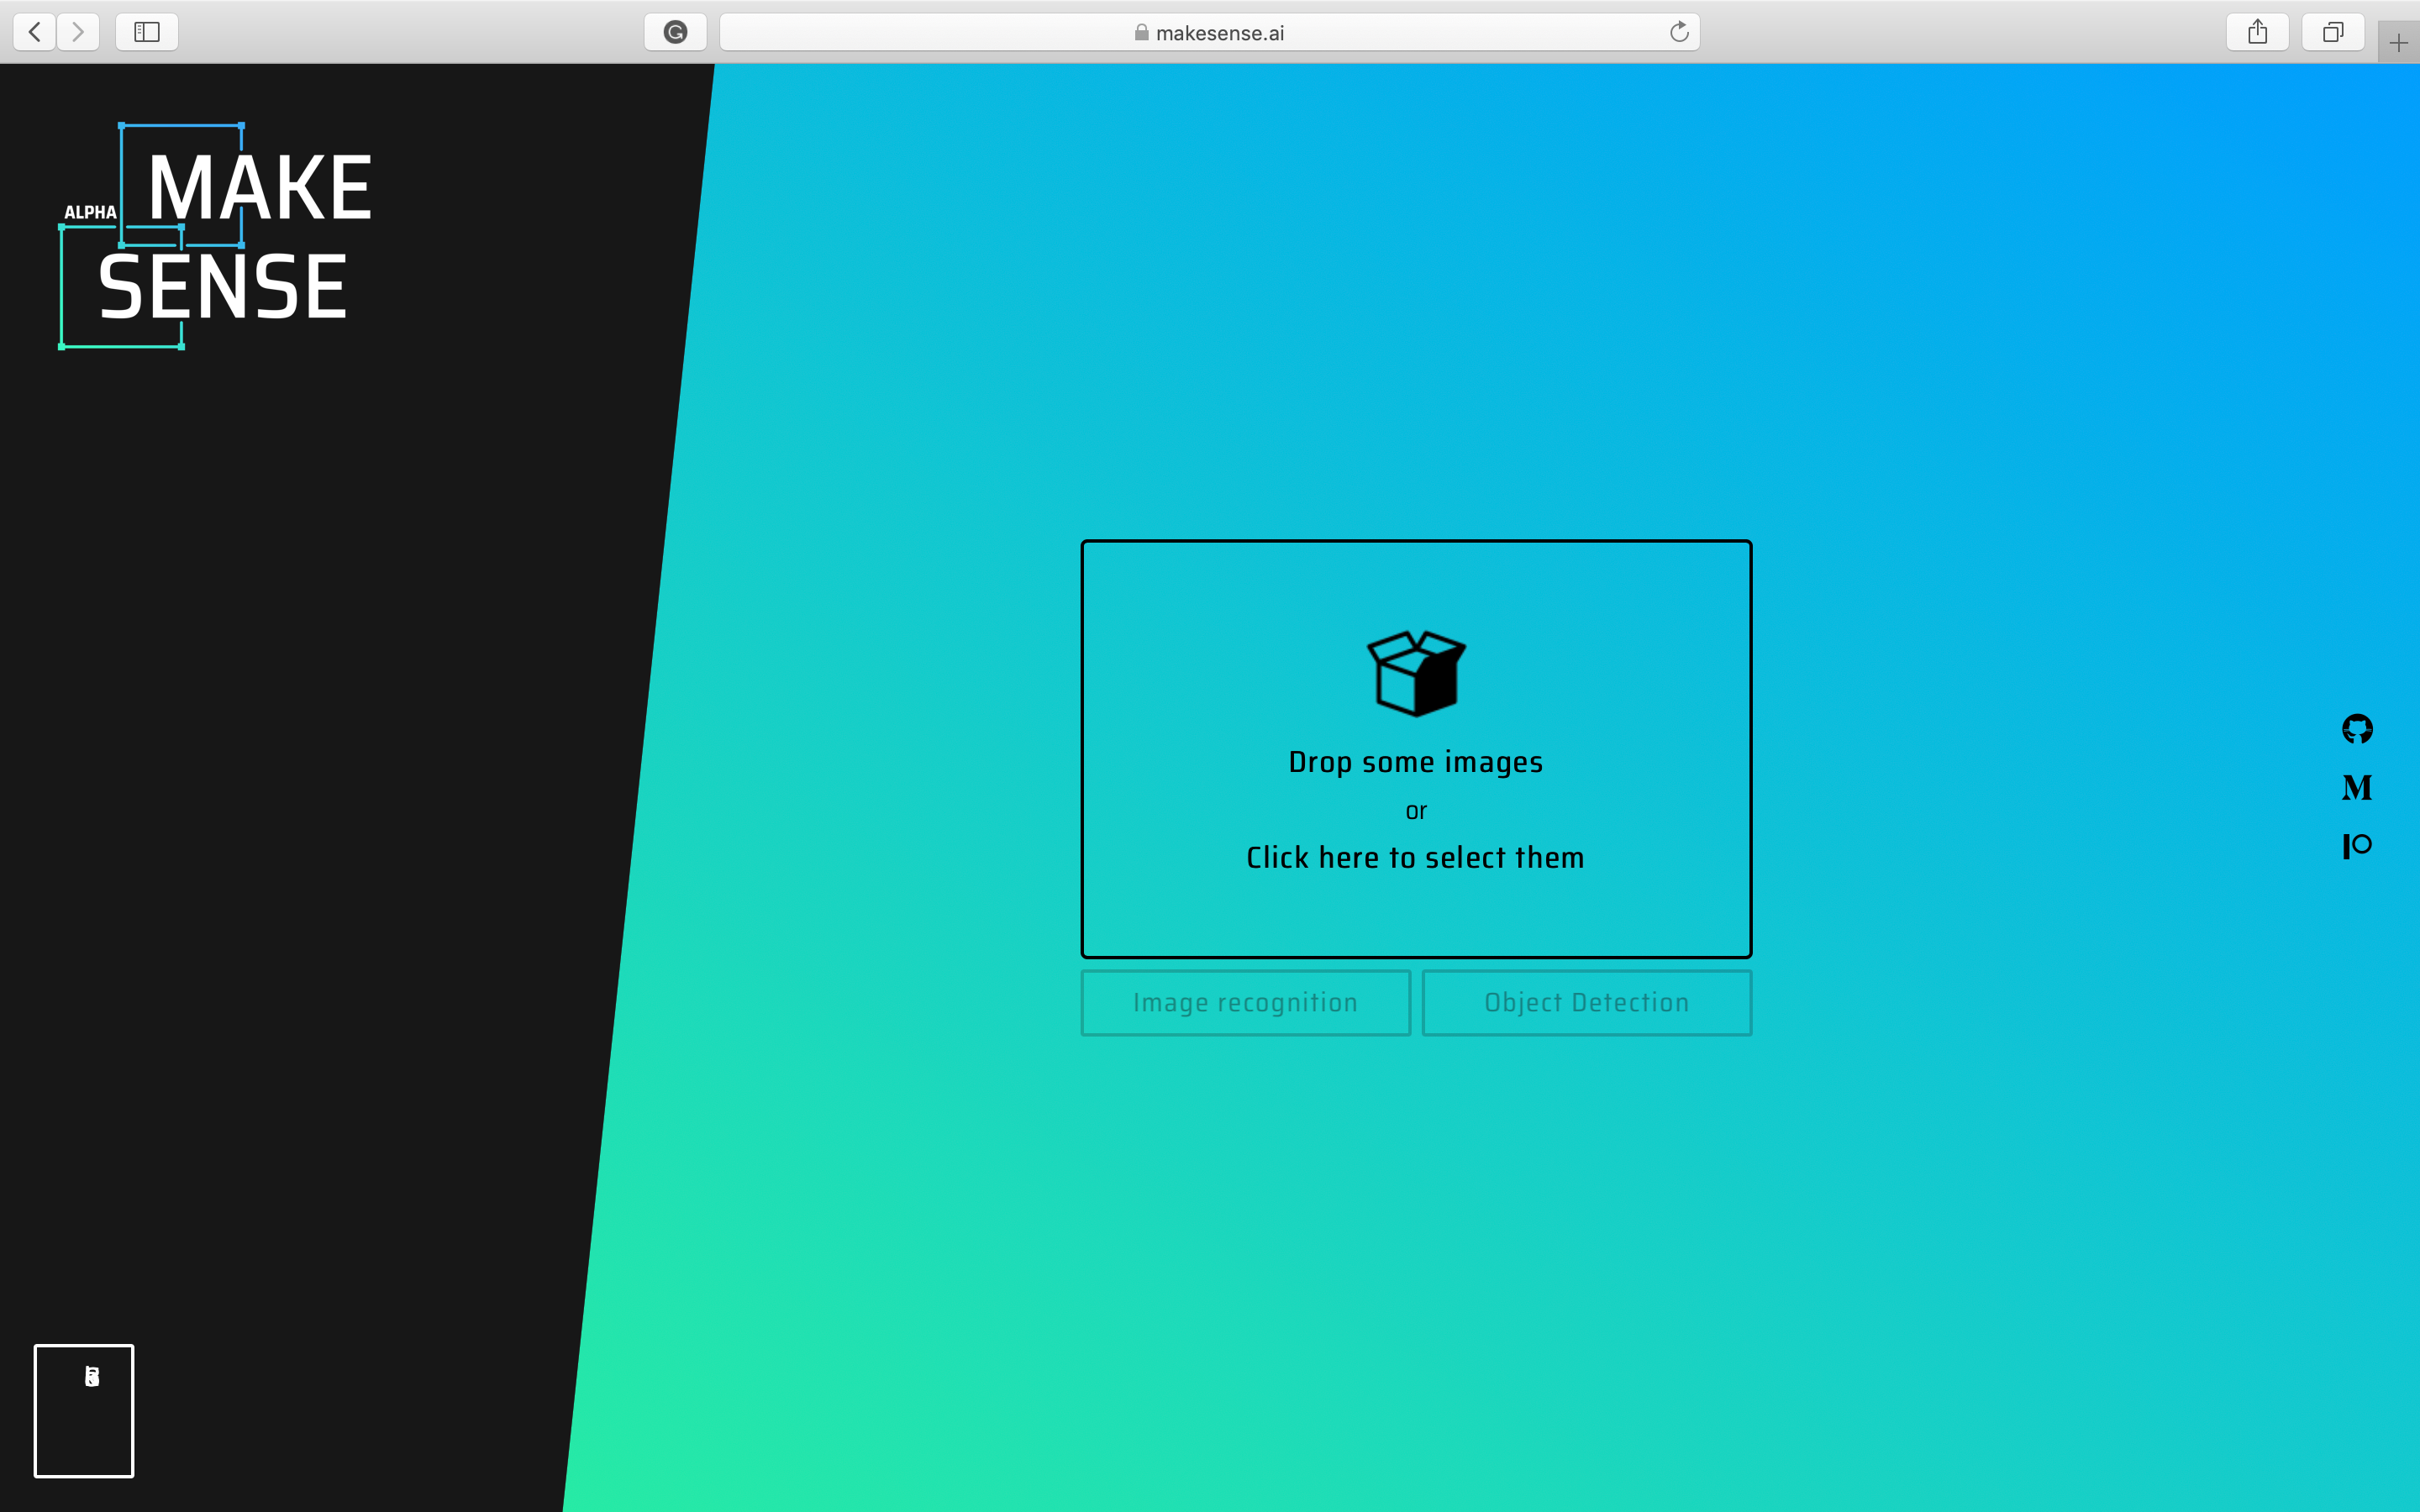This screenshot has width=2420, height=1512.
Task: Open the Grammarly extension
Action: [676, 32]
